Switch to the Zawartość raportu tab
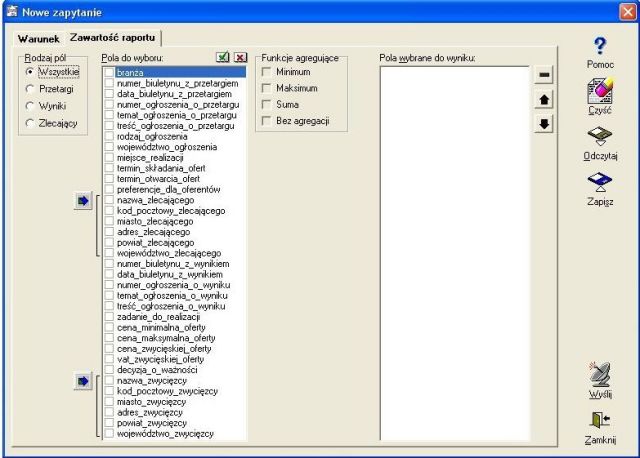Viewport: 640px width, 458px height. [113, 38]
